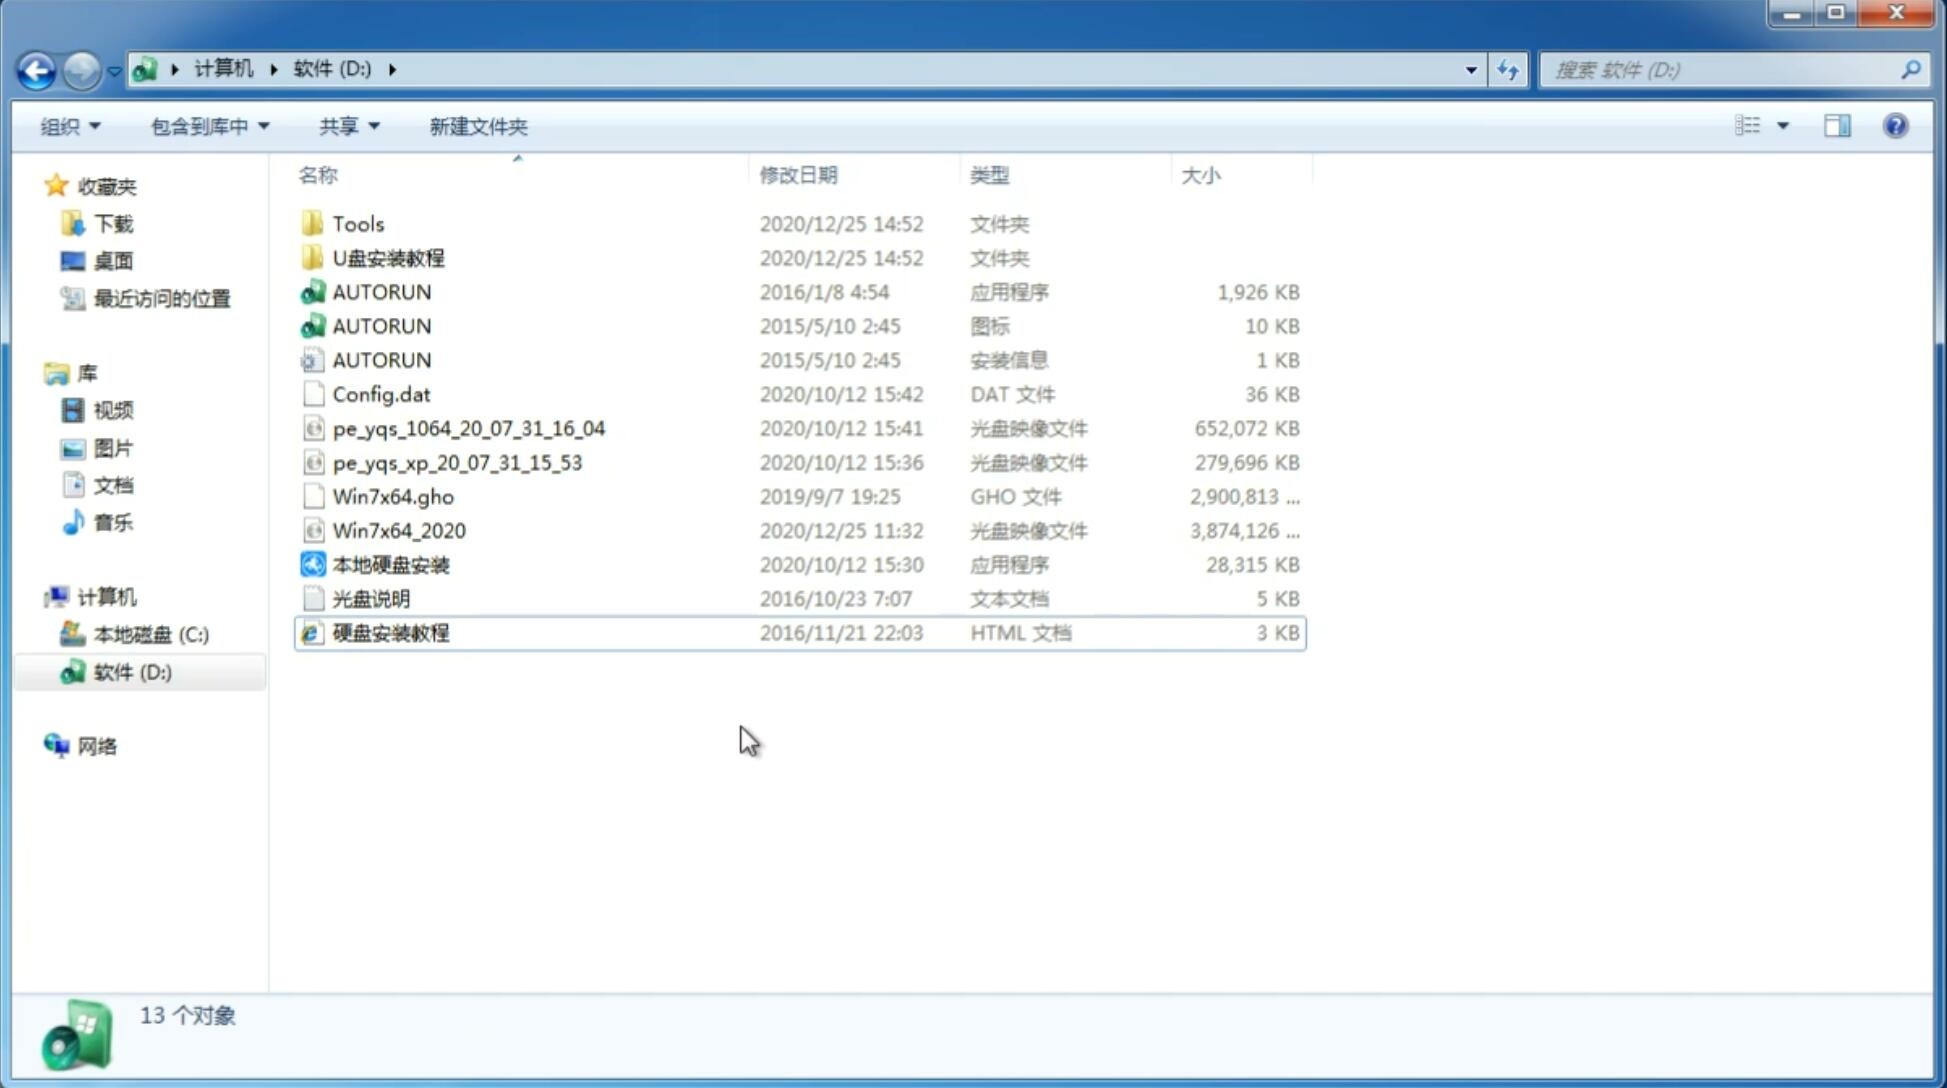Open 硬盘安装教程 HTML document

coord(390,632)
